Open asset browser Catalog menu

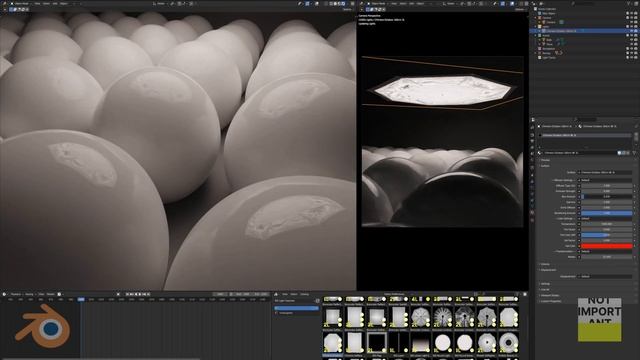[x=304, y=294]
